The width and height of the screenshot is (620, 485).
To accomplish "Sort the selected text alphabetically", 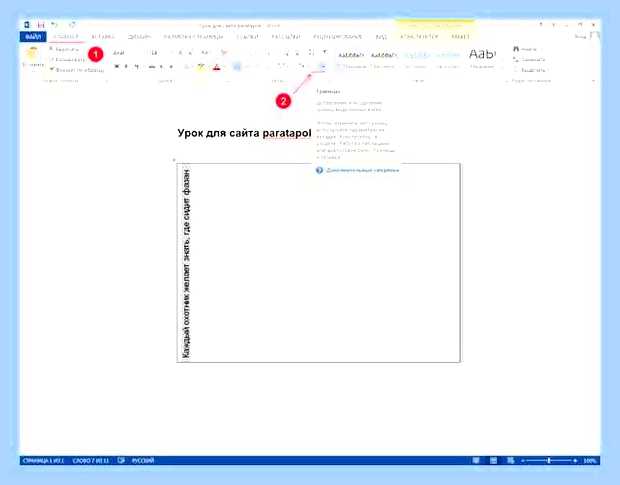I will tap(312, 53).
